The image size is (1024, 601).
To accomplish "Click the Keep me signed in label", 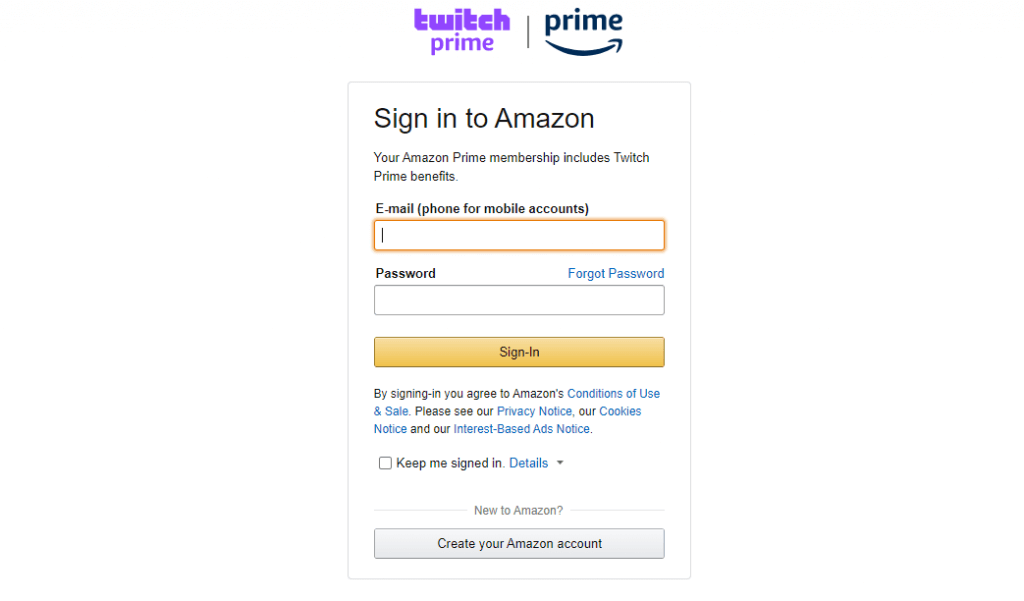I will pos(450,463).
